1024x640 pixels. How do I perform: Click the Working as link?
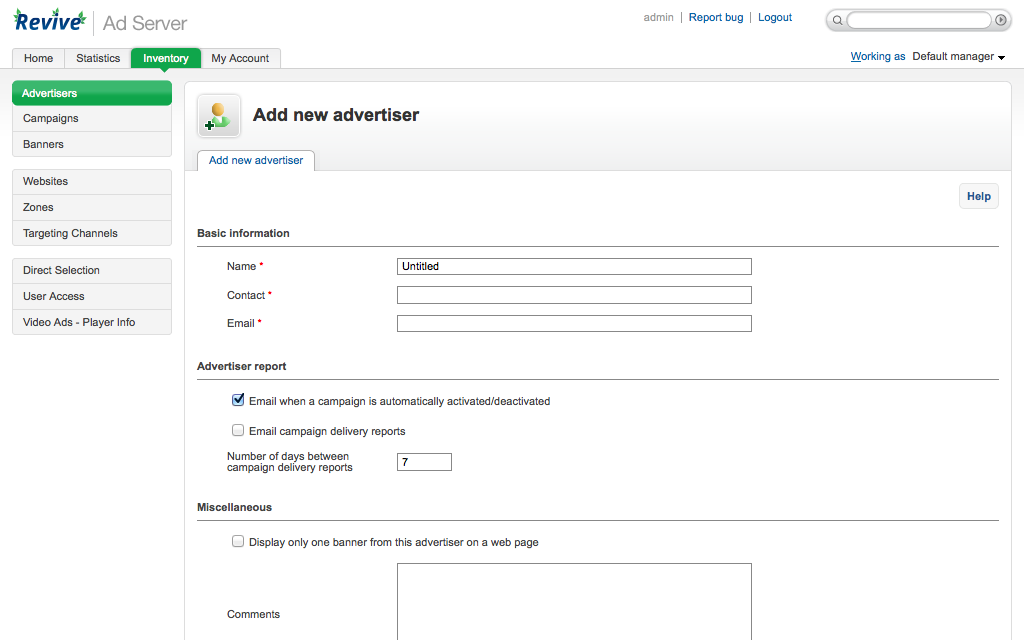pyautogui.click(x=877, y=56)
